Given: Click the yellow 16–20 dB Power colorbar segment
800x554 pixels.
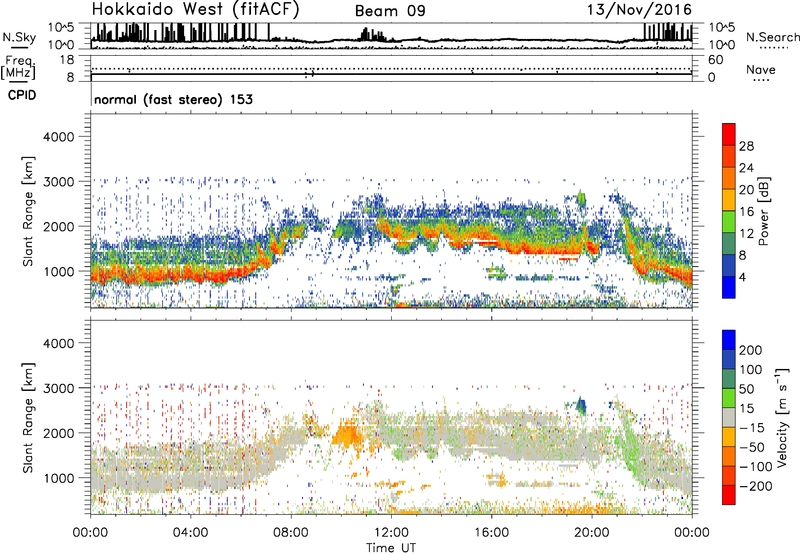Looking at the screenshot, I should click(x=729, y=200).
